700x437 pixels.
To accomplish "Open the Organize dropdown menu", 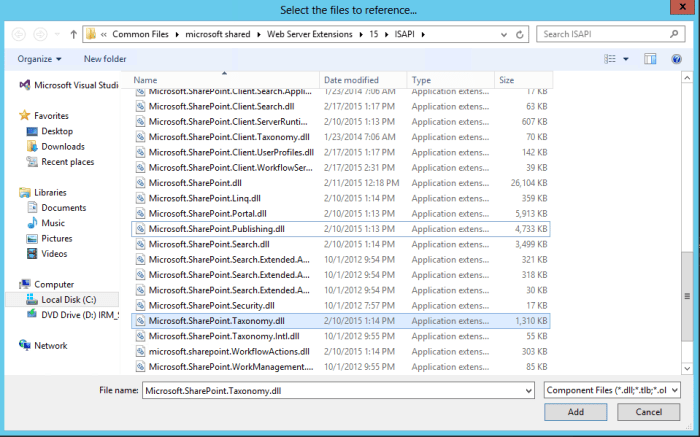I will (x=39, y=59).
